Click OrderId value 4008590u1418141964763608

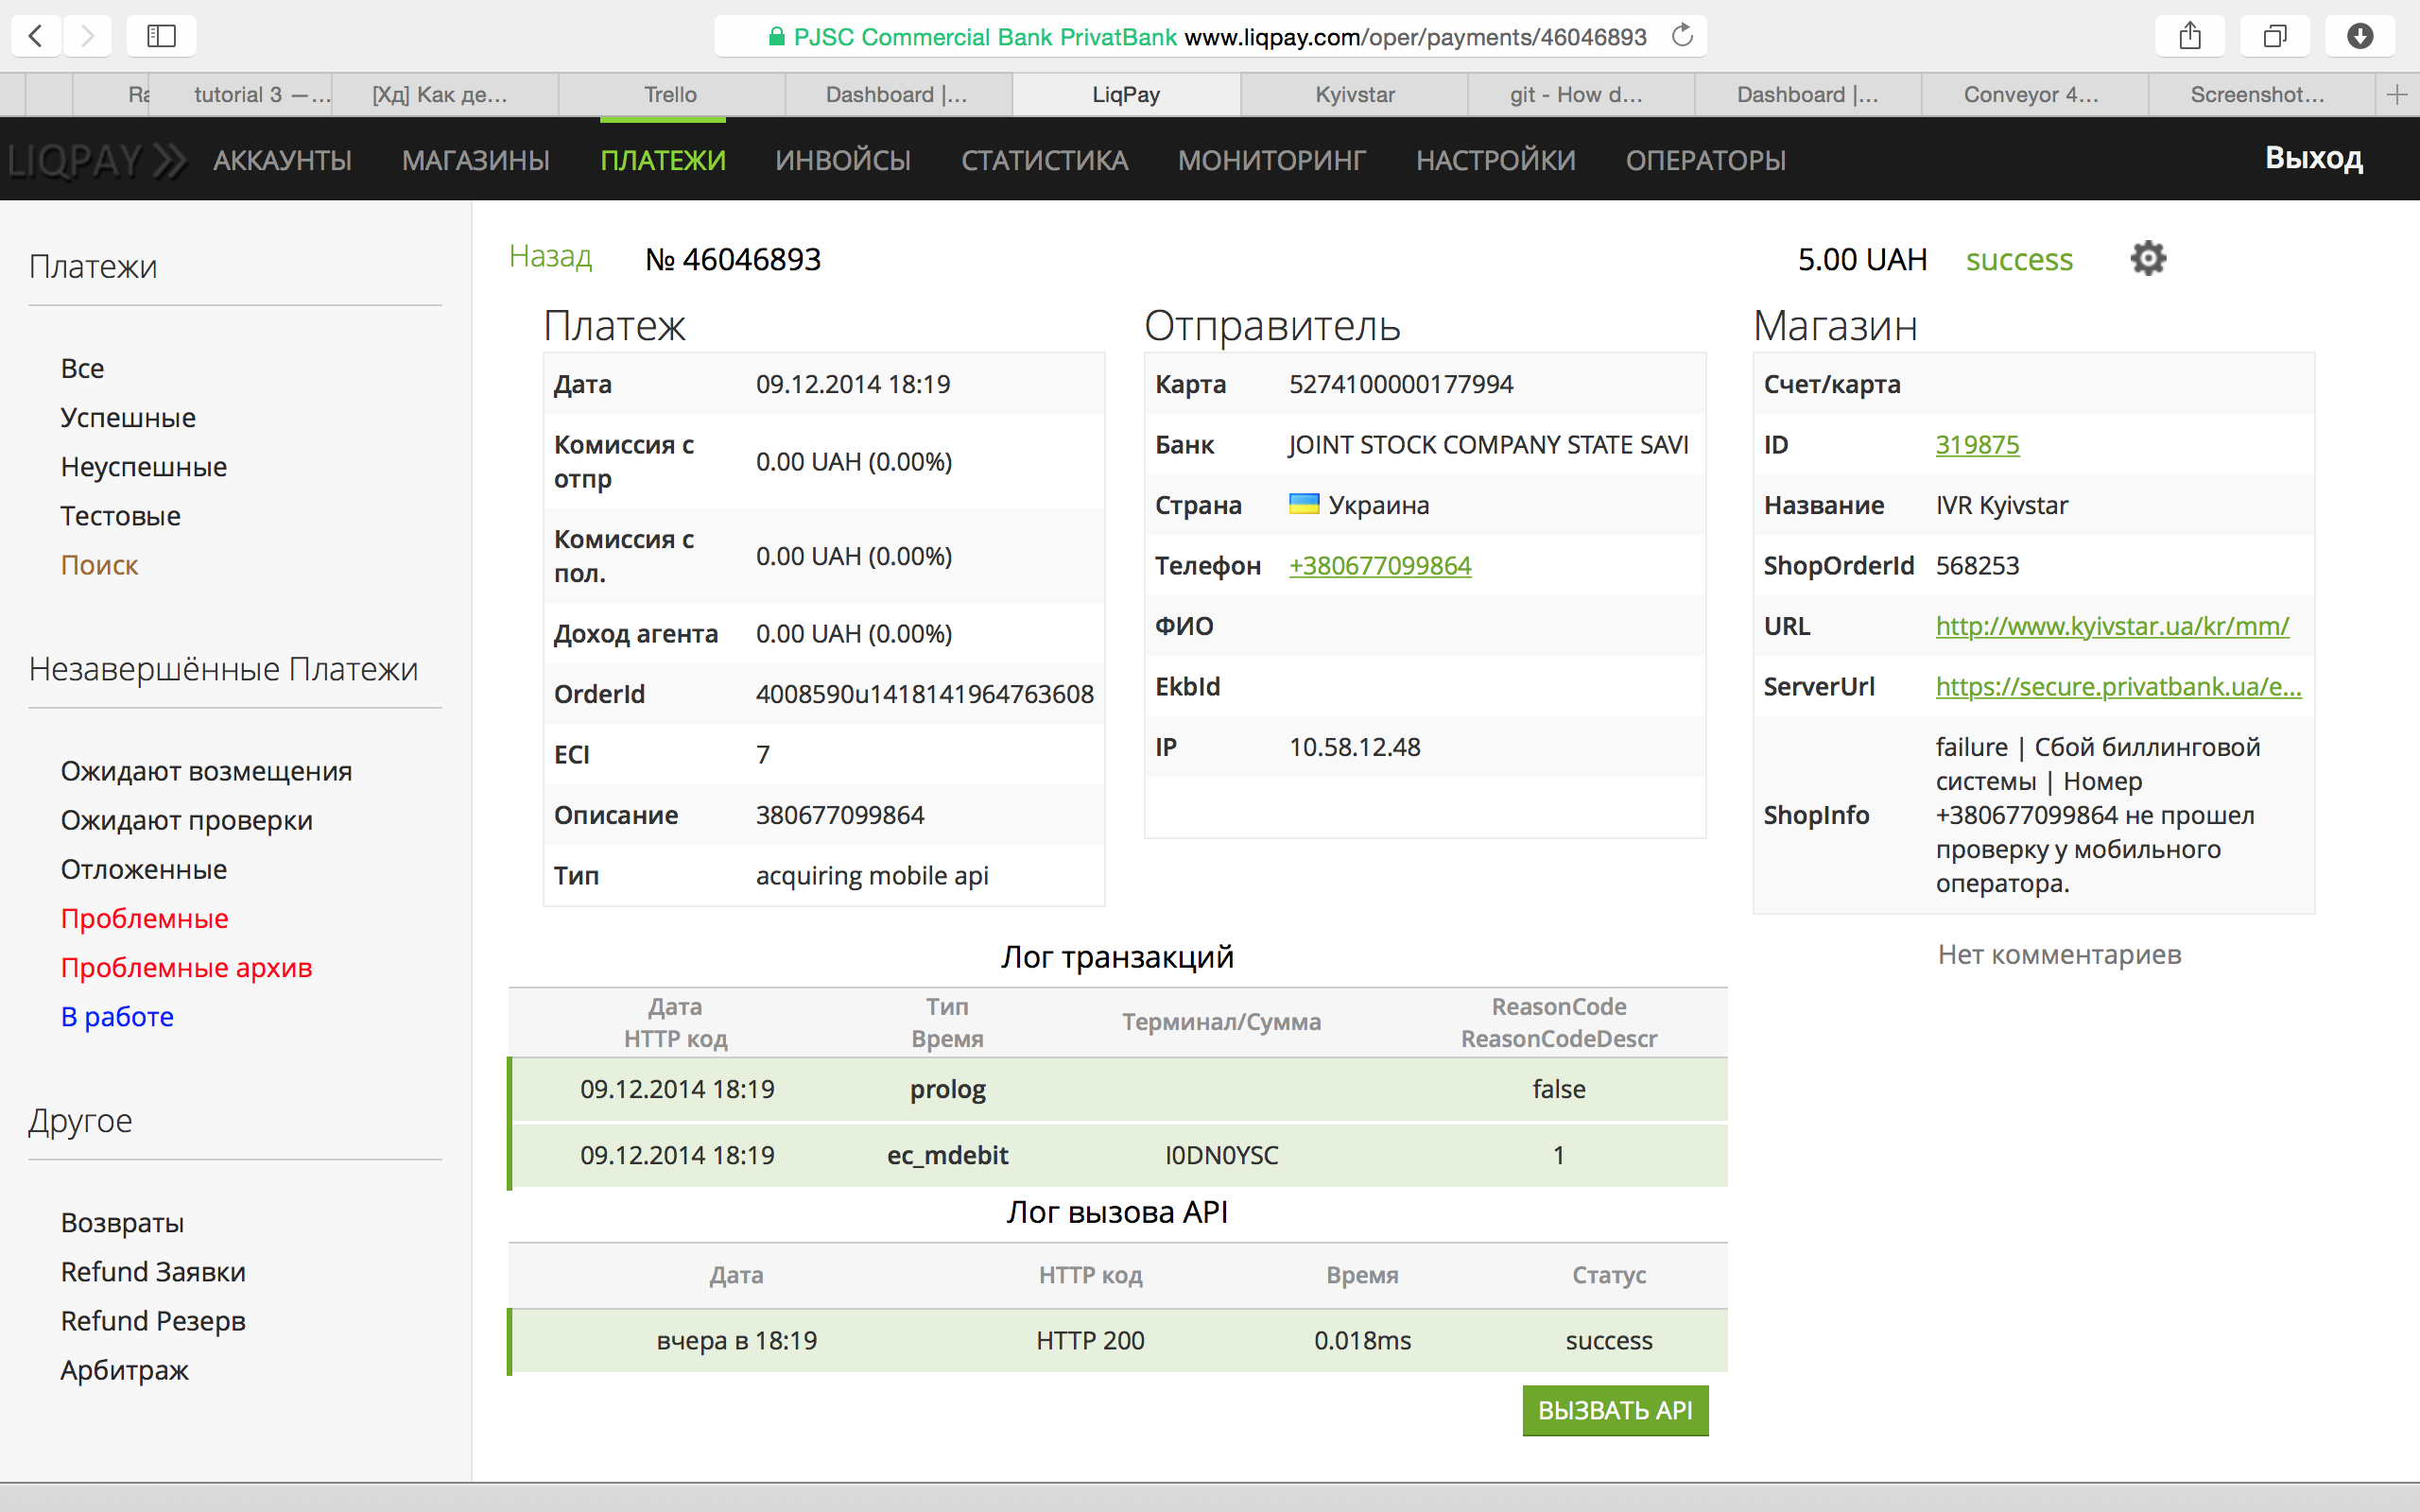[925, 694]
